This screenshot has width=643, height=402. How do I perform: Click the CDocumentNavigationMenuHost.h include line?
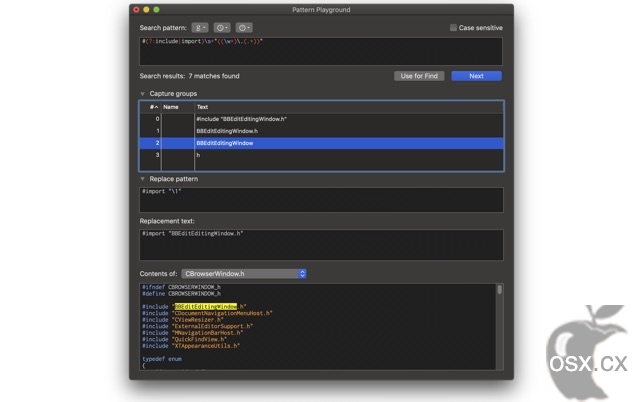(207, 313)
